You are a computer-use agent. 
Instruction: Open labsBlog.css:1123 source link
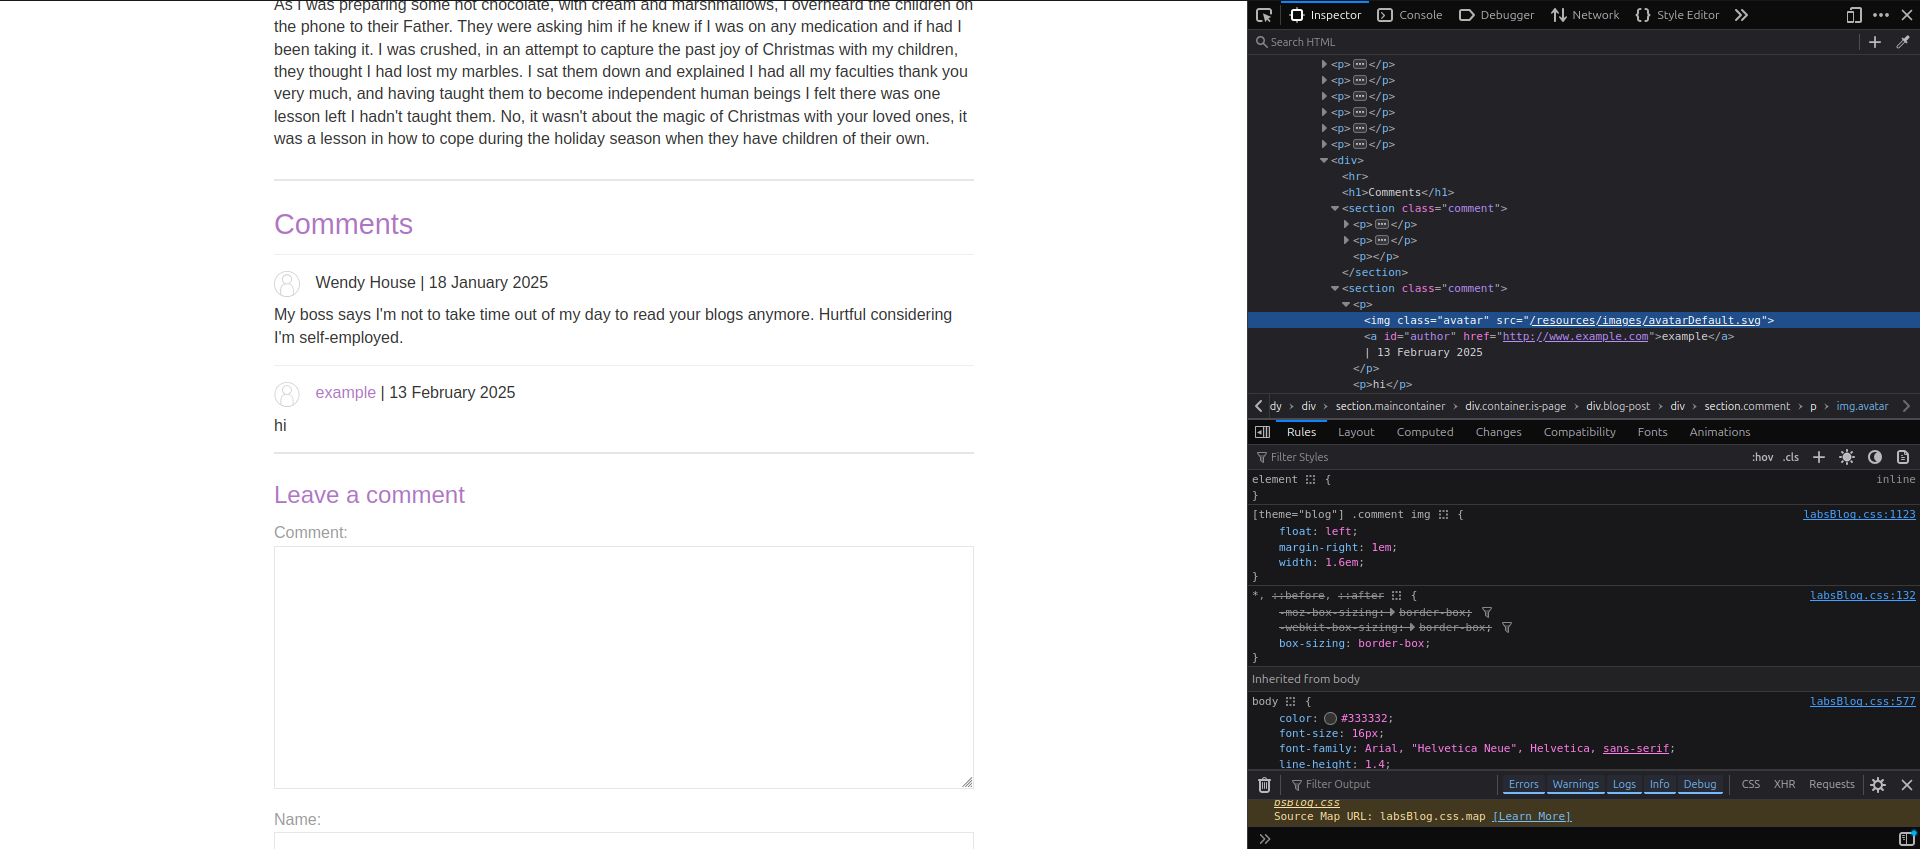coord(1859,515)
